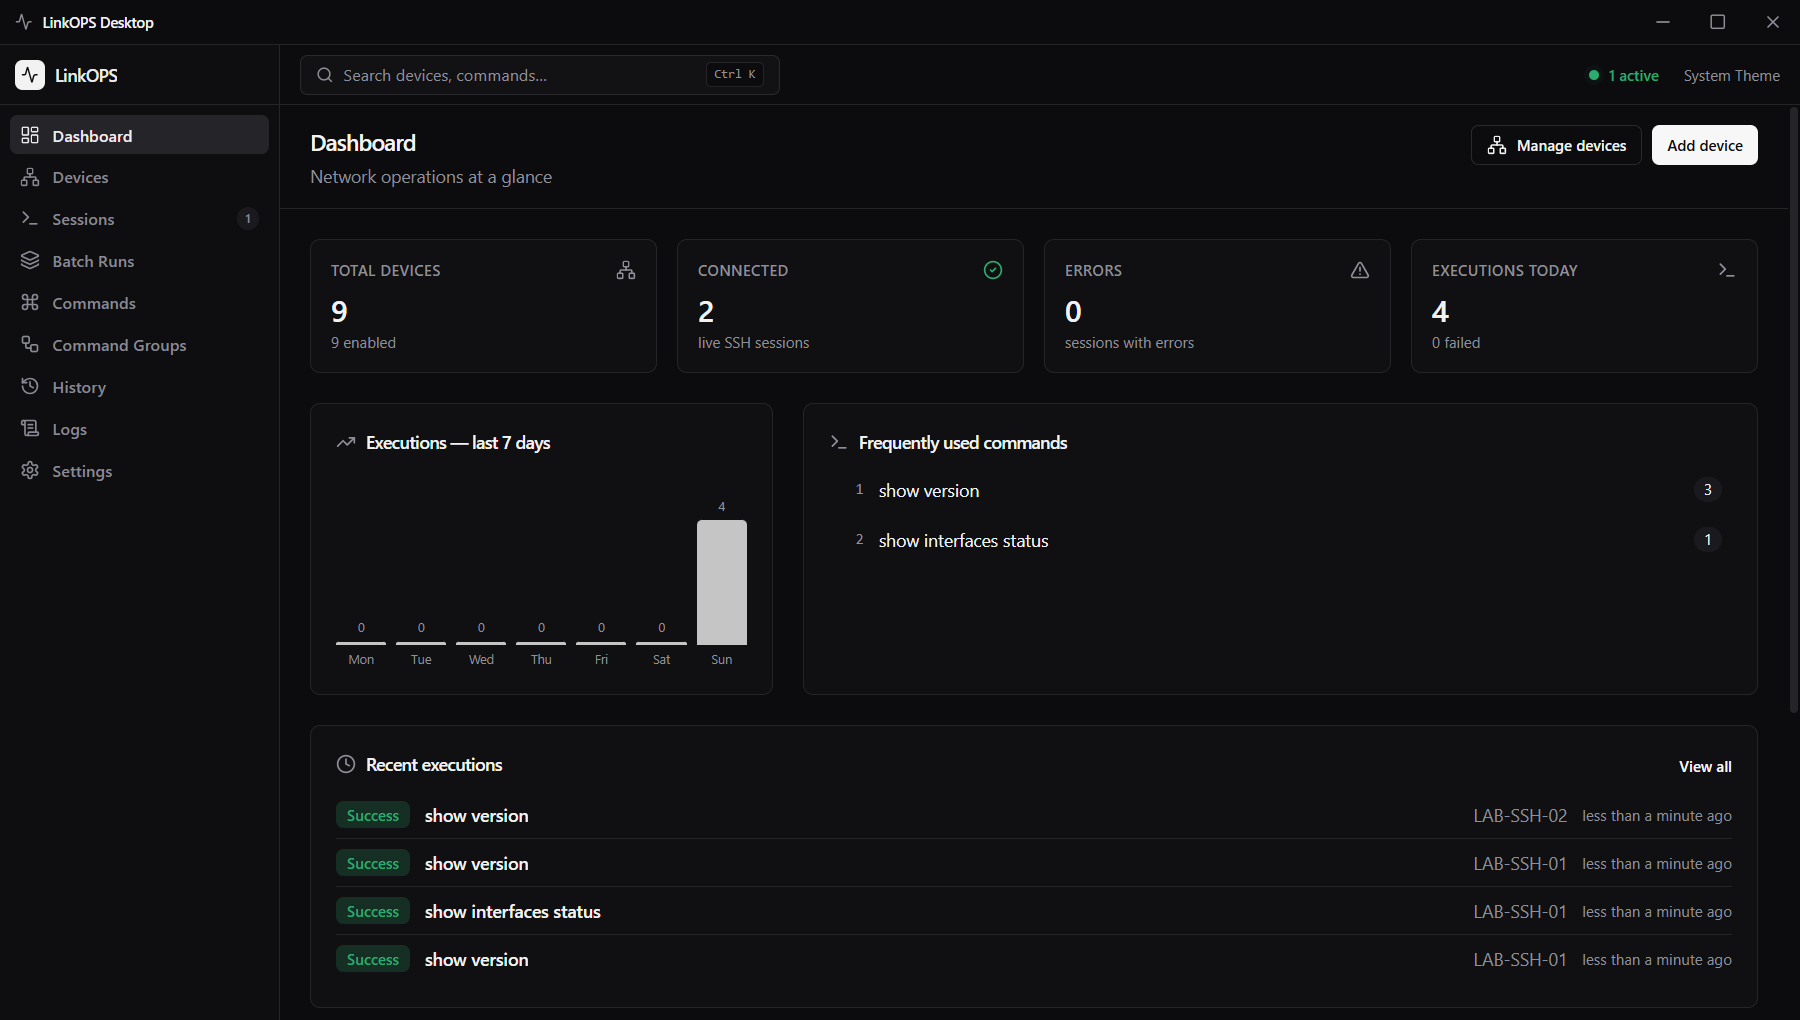Click the Batch Runs layers icon
The image size is (1800, 1020).
pos(30,260)
